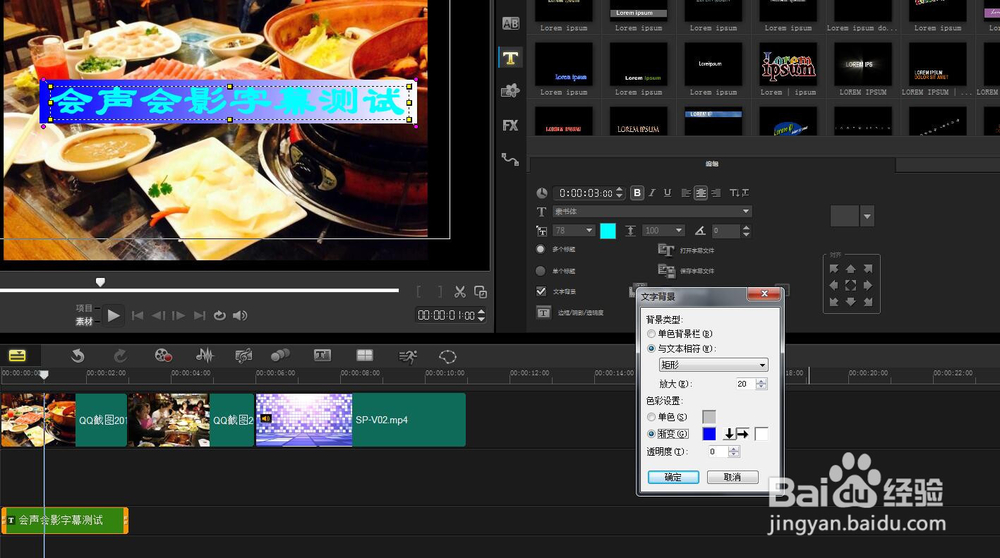The image size is (1000, 558).
Task: Expand the font face dropdown
Action: (745, 211)
